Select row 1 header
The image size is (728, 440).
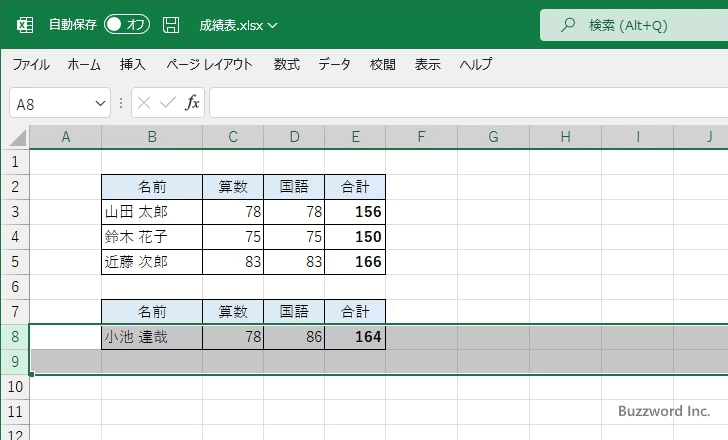15,162
